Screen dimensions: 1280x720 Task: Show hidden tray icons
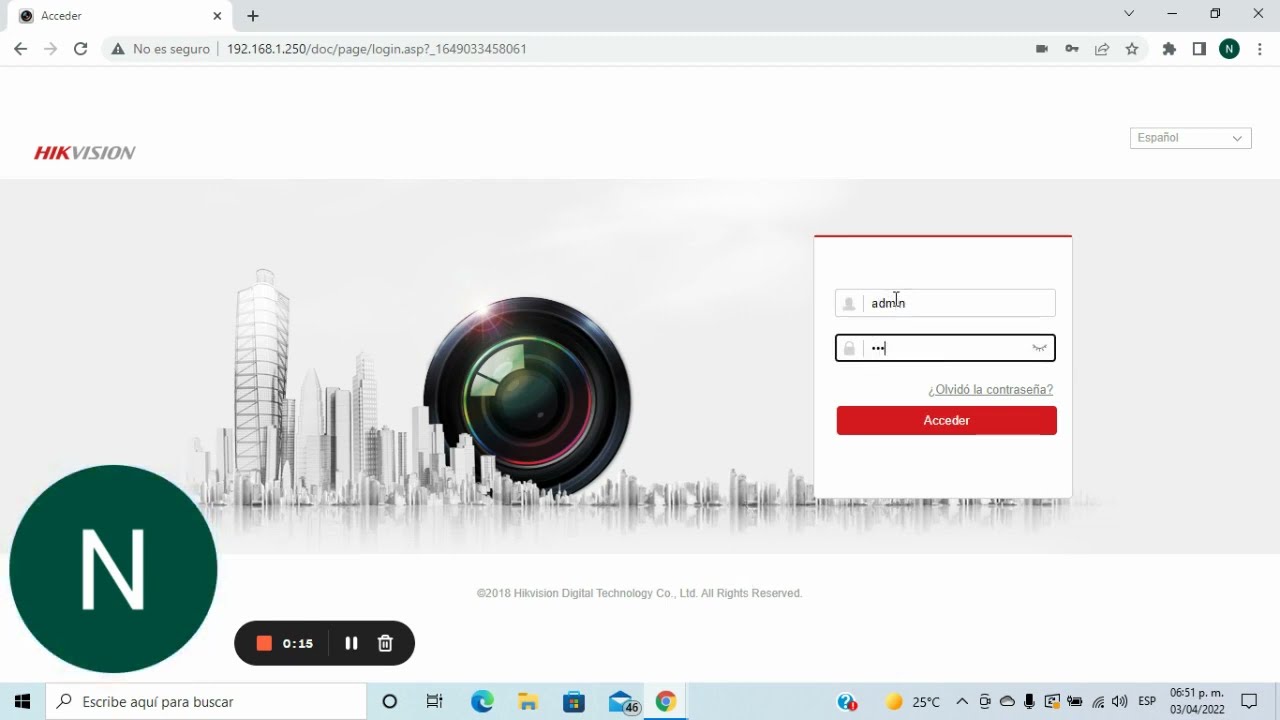point(962,702)
